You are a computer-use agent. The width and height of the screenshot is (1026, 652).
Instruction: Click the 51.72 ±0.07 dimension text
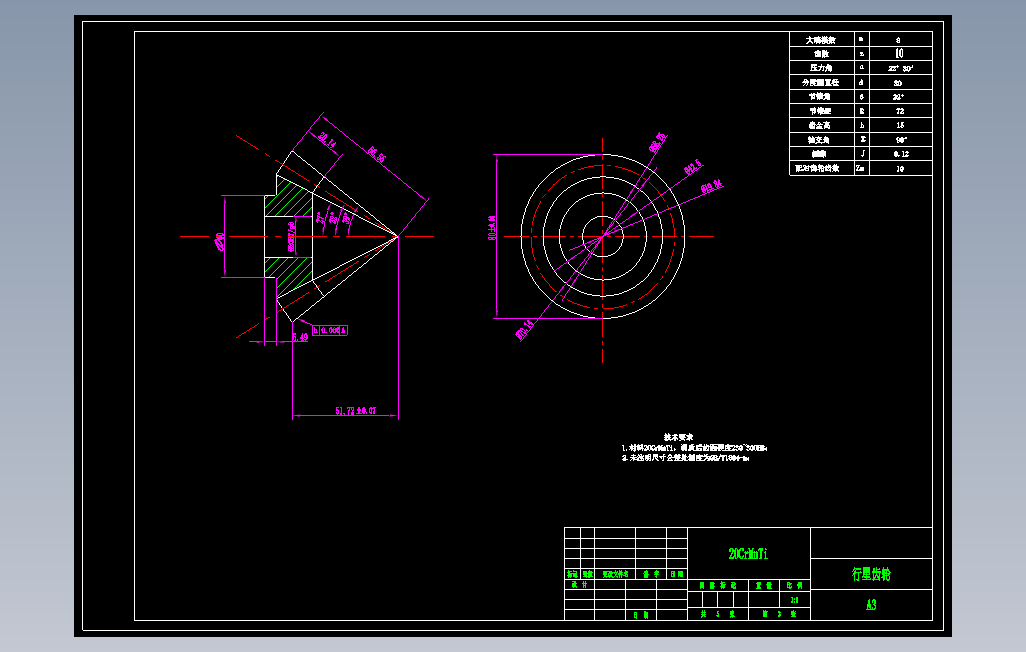[356, 410]
